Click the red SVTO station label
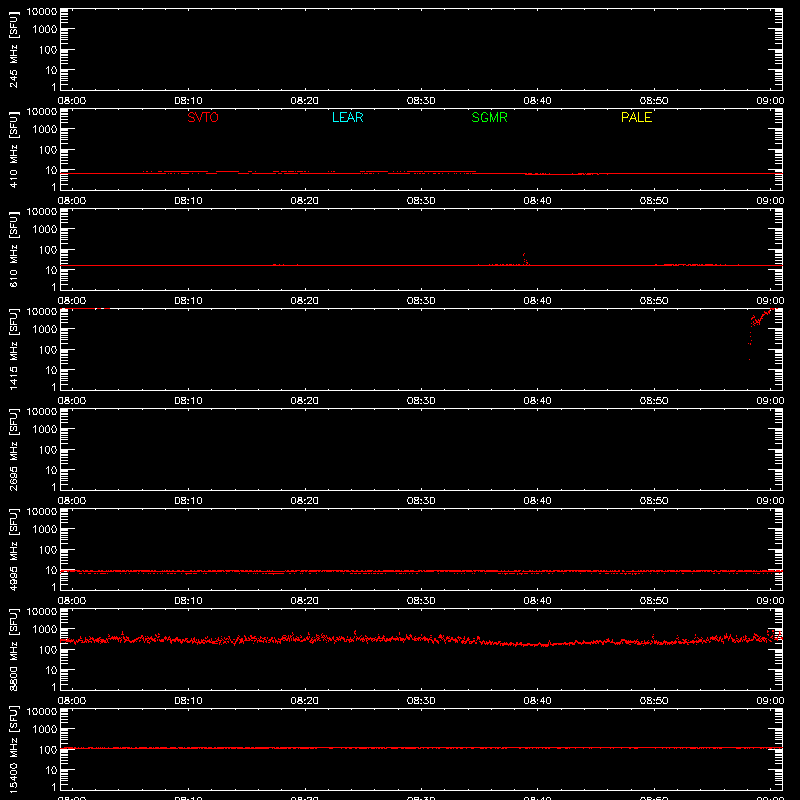Screen dimensions: 800x800 click(203, 117)
